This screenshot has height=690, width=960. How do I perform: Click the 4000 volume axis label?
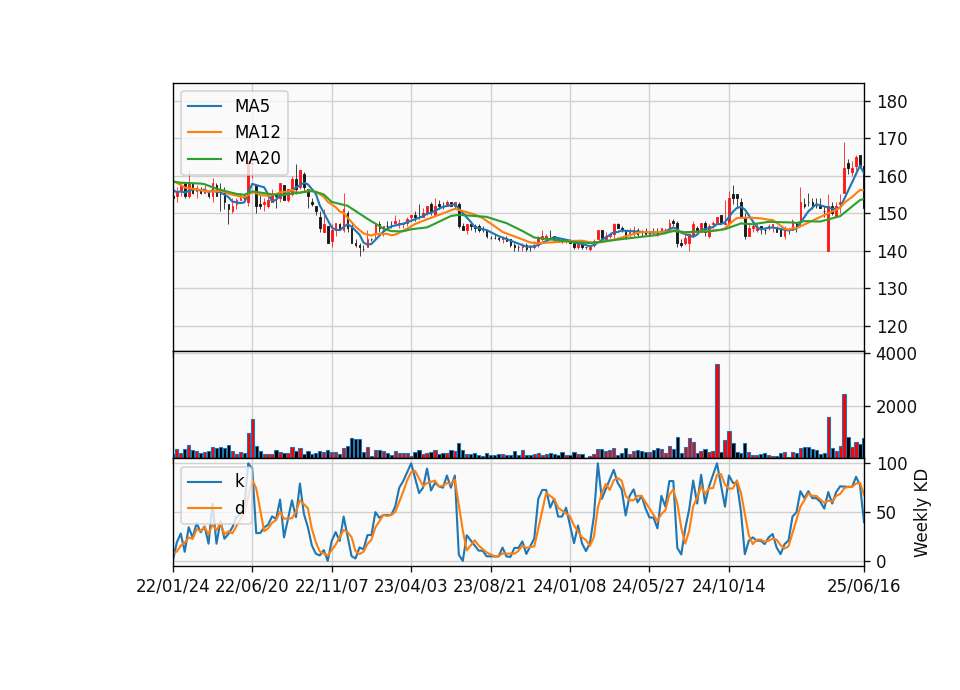tap(897, 354)
